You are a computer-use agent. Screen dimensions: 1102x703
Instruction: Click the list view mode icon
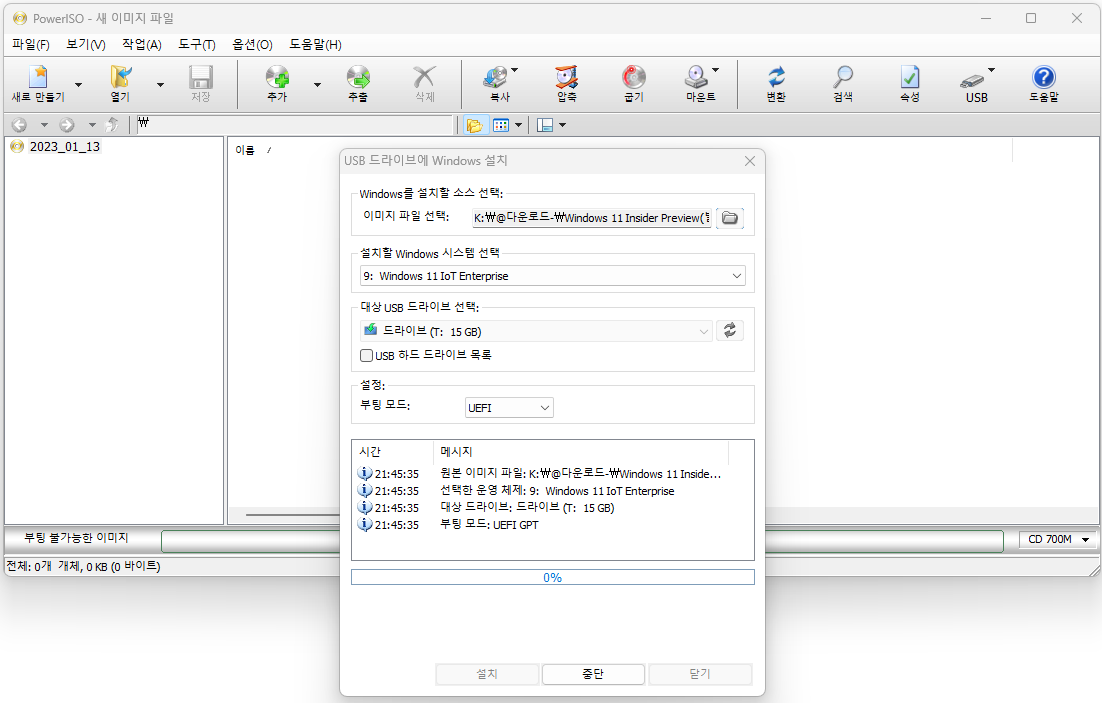tap(500, 125)
